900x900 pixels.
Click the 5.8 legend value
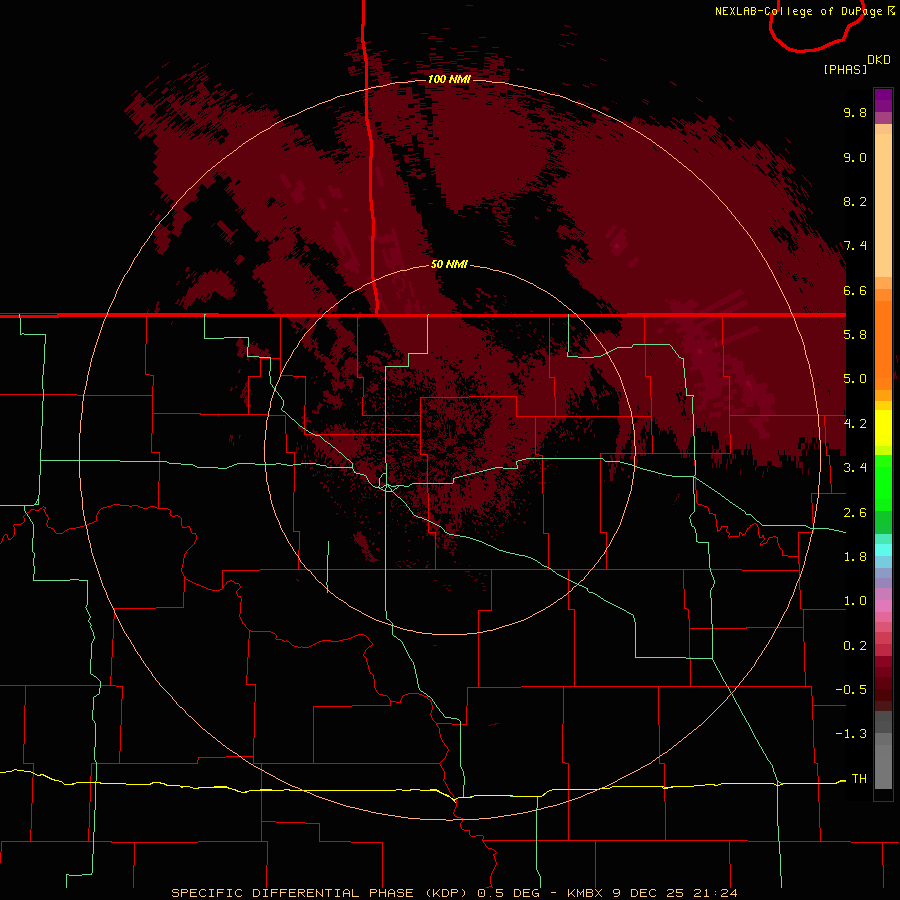(855, 335)
